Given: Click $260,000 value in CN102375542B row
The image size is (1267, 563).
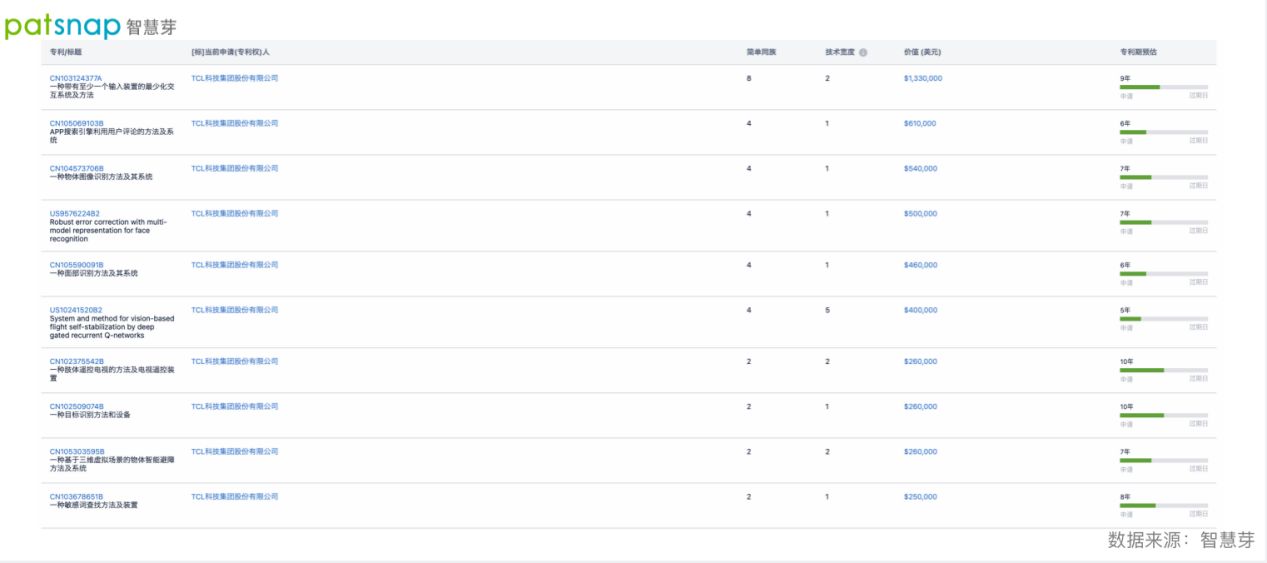Looking at the screenshot, I should tap(920, 361).
